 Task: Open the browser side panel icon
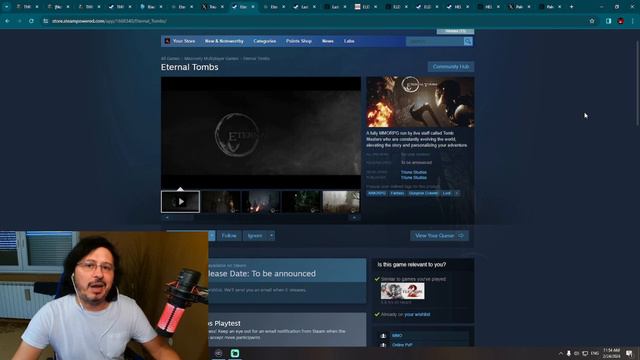pos(608,21)
